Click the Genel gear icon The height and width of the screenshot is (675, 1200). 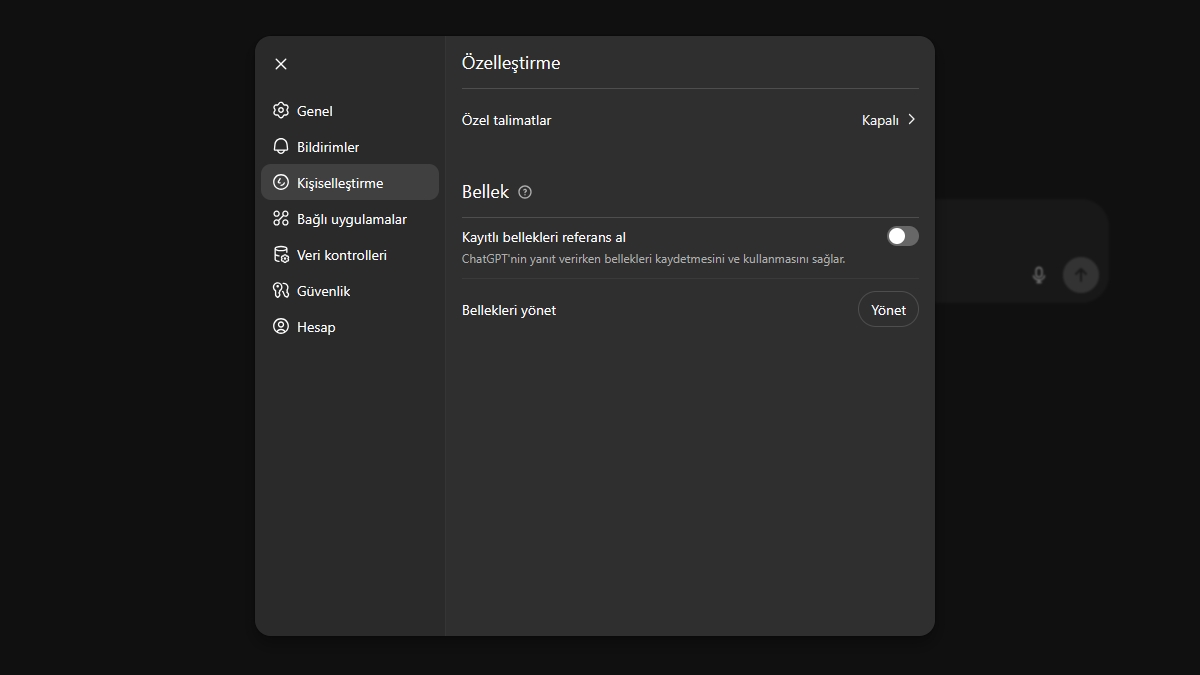pyautogui.click(x=281, y=111)
